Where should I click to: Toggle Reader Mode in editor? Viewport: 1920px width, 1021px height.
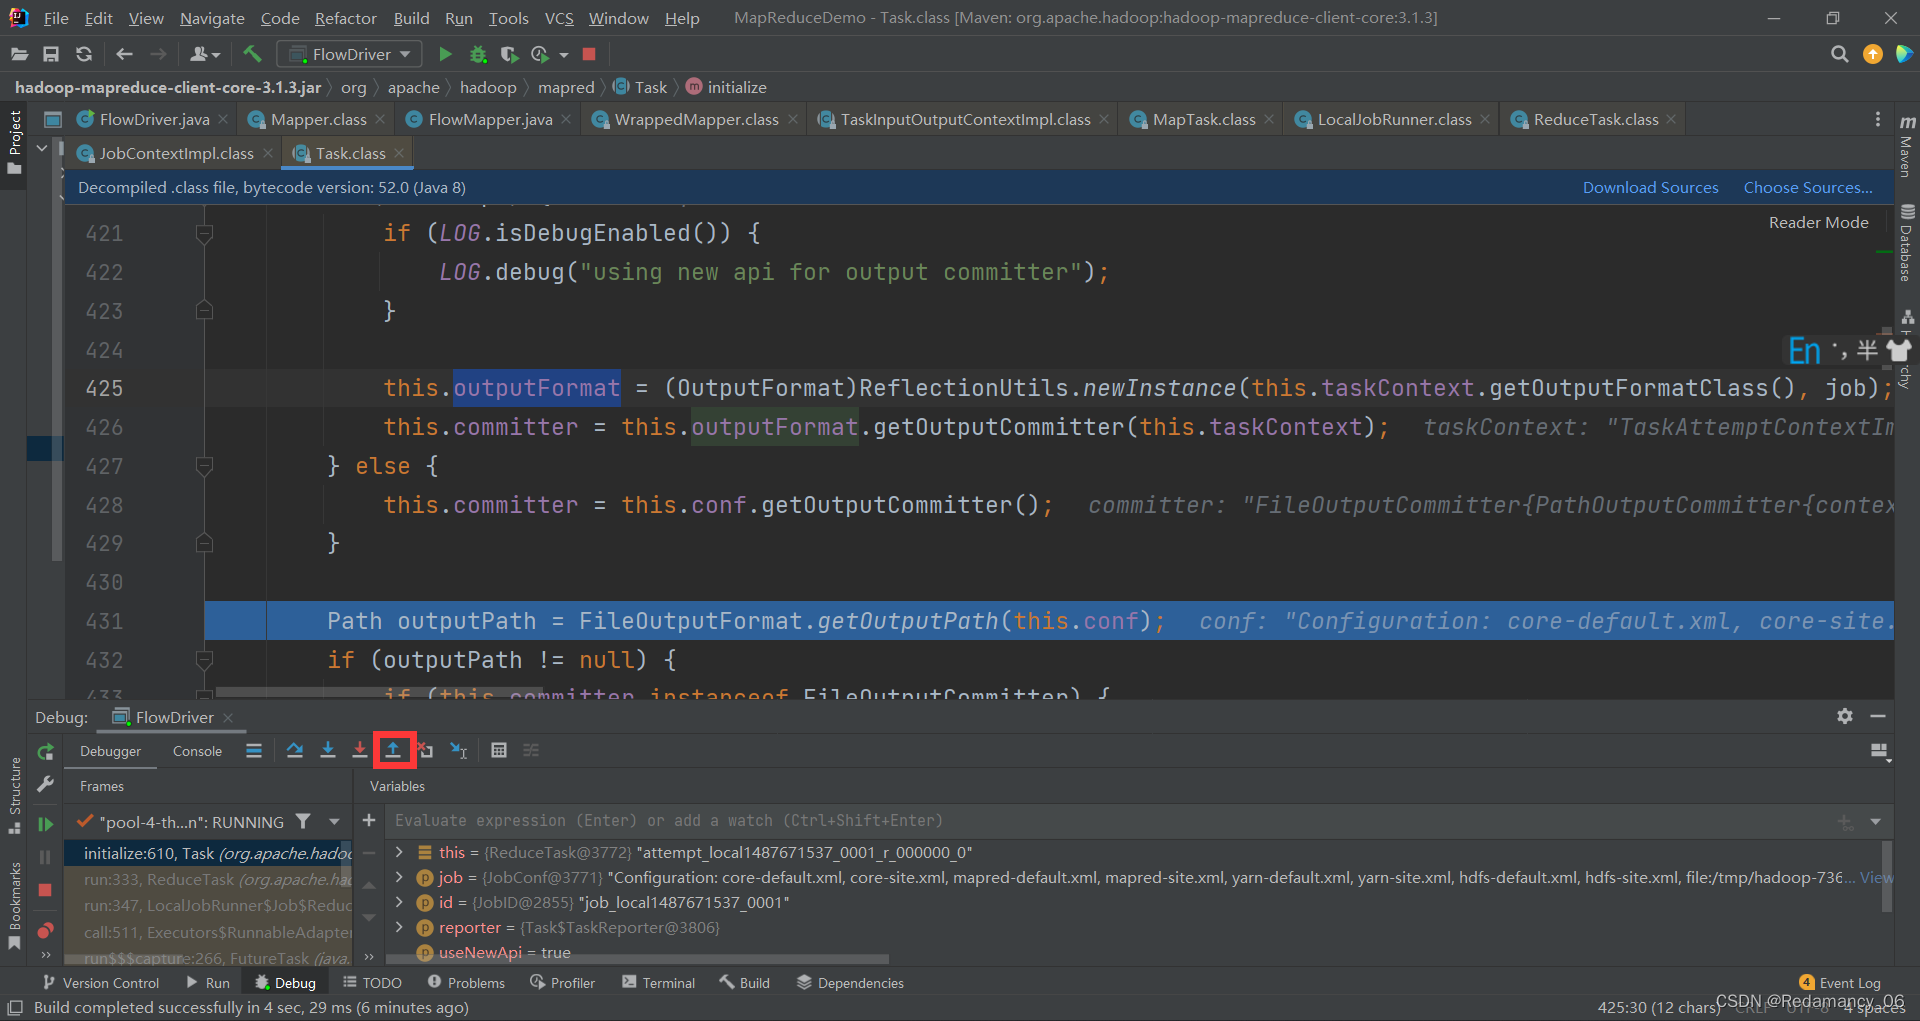click(x=1818, y=222)
